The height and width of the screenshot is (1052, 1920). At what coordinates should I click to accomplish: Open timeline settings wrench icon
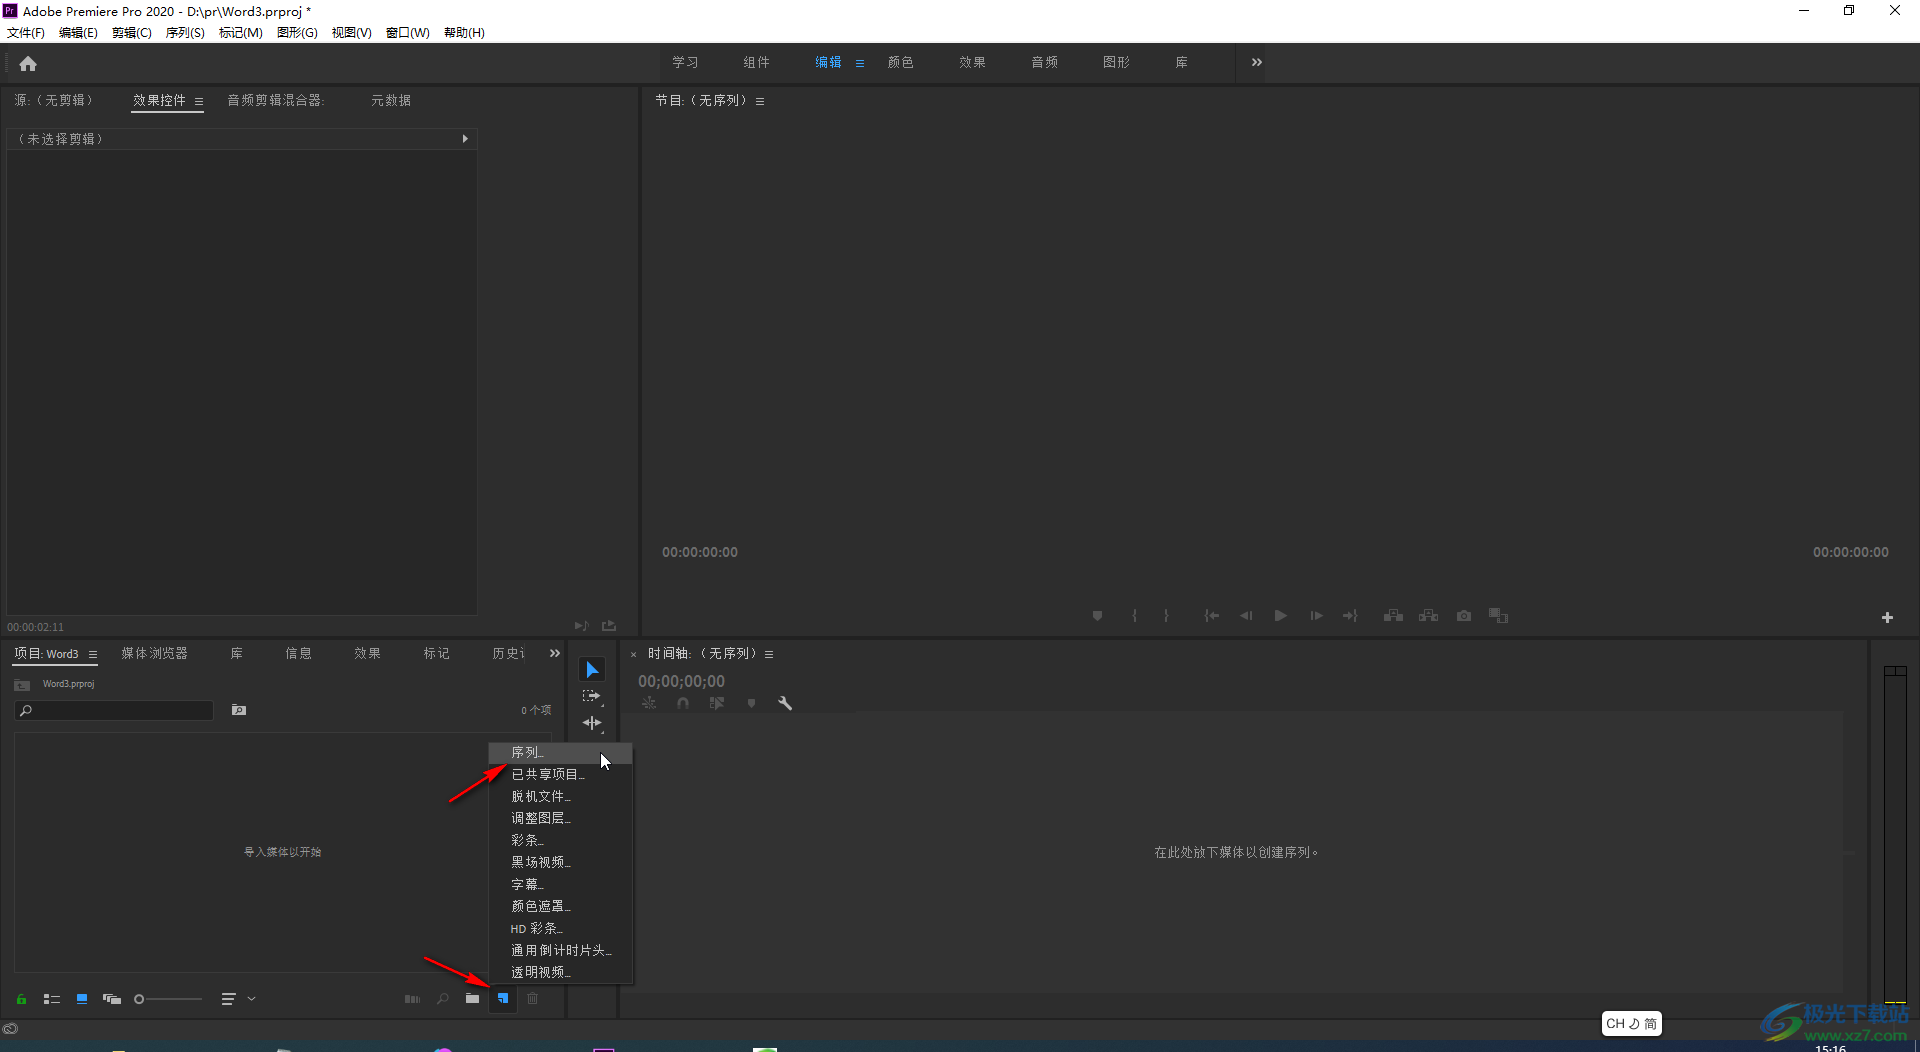pyautogui.click(x=785, y=704)
